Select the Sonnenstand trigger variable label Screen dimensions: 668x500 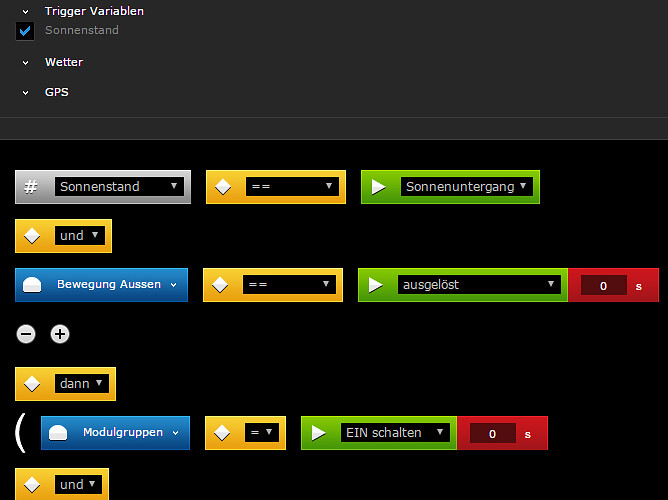click(x=82, y=30)
